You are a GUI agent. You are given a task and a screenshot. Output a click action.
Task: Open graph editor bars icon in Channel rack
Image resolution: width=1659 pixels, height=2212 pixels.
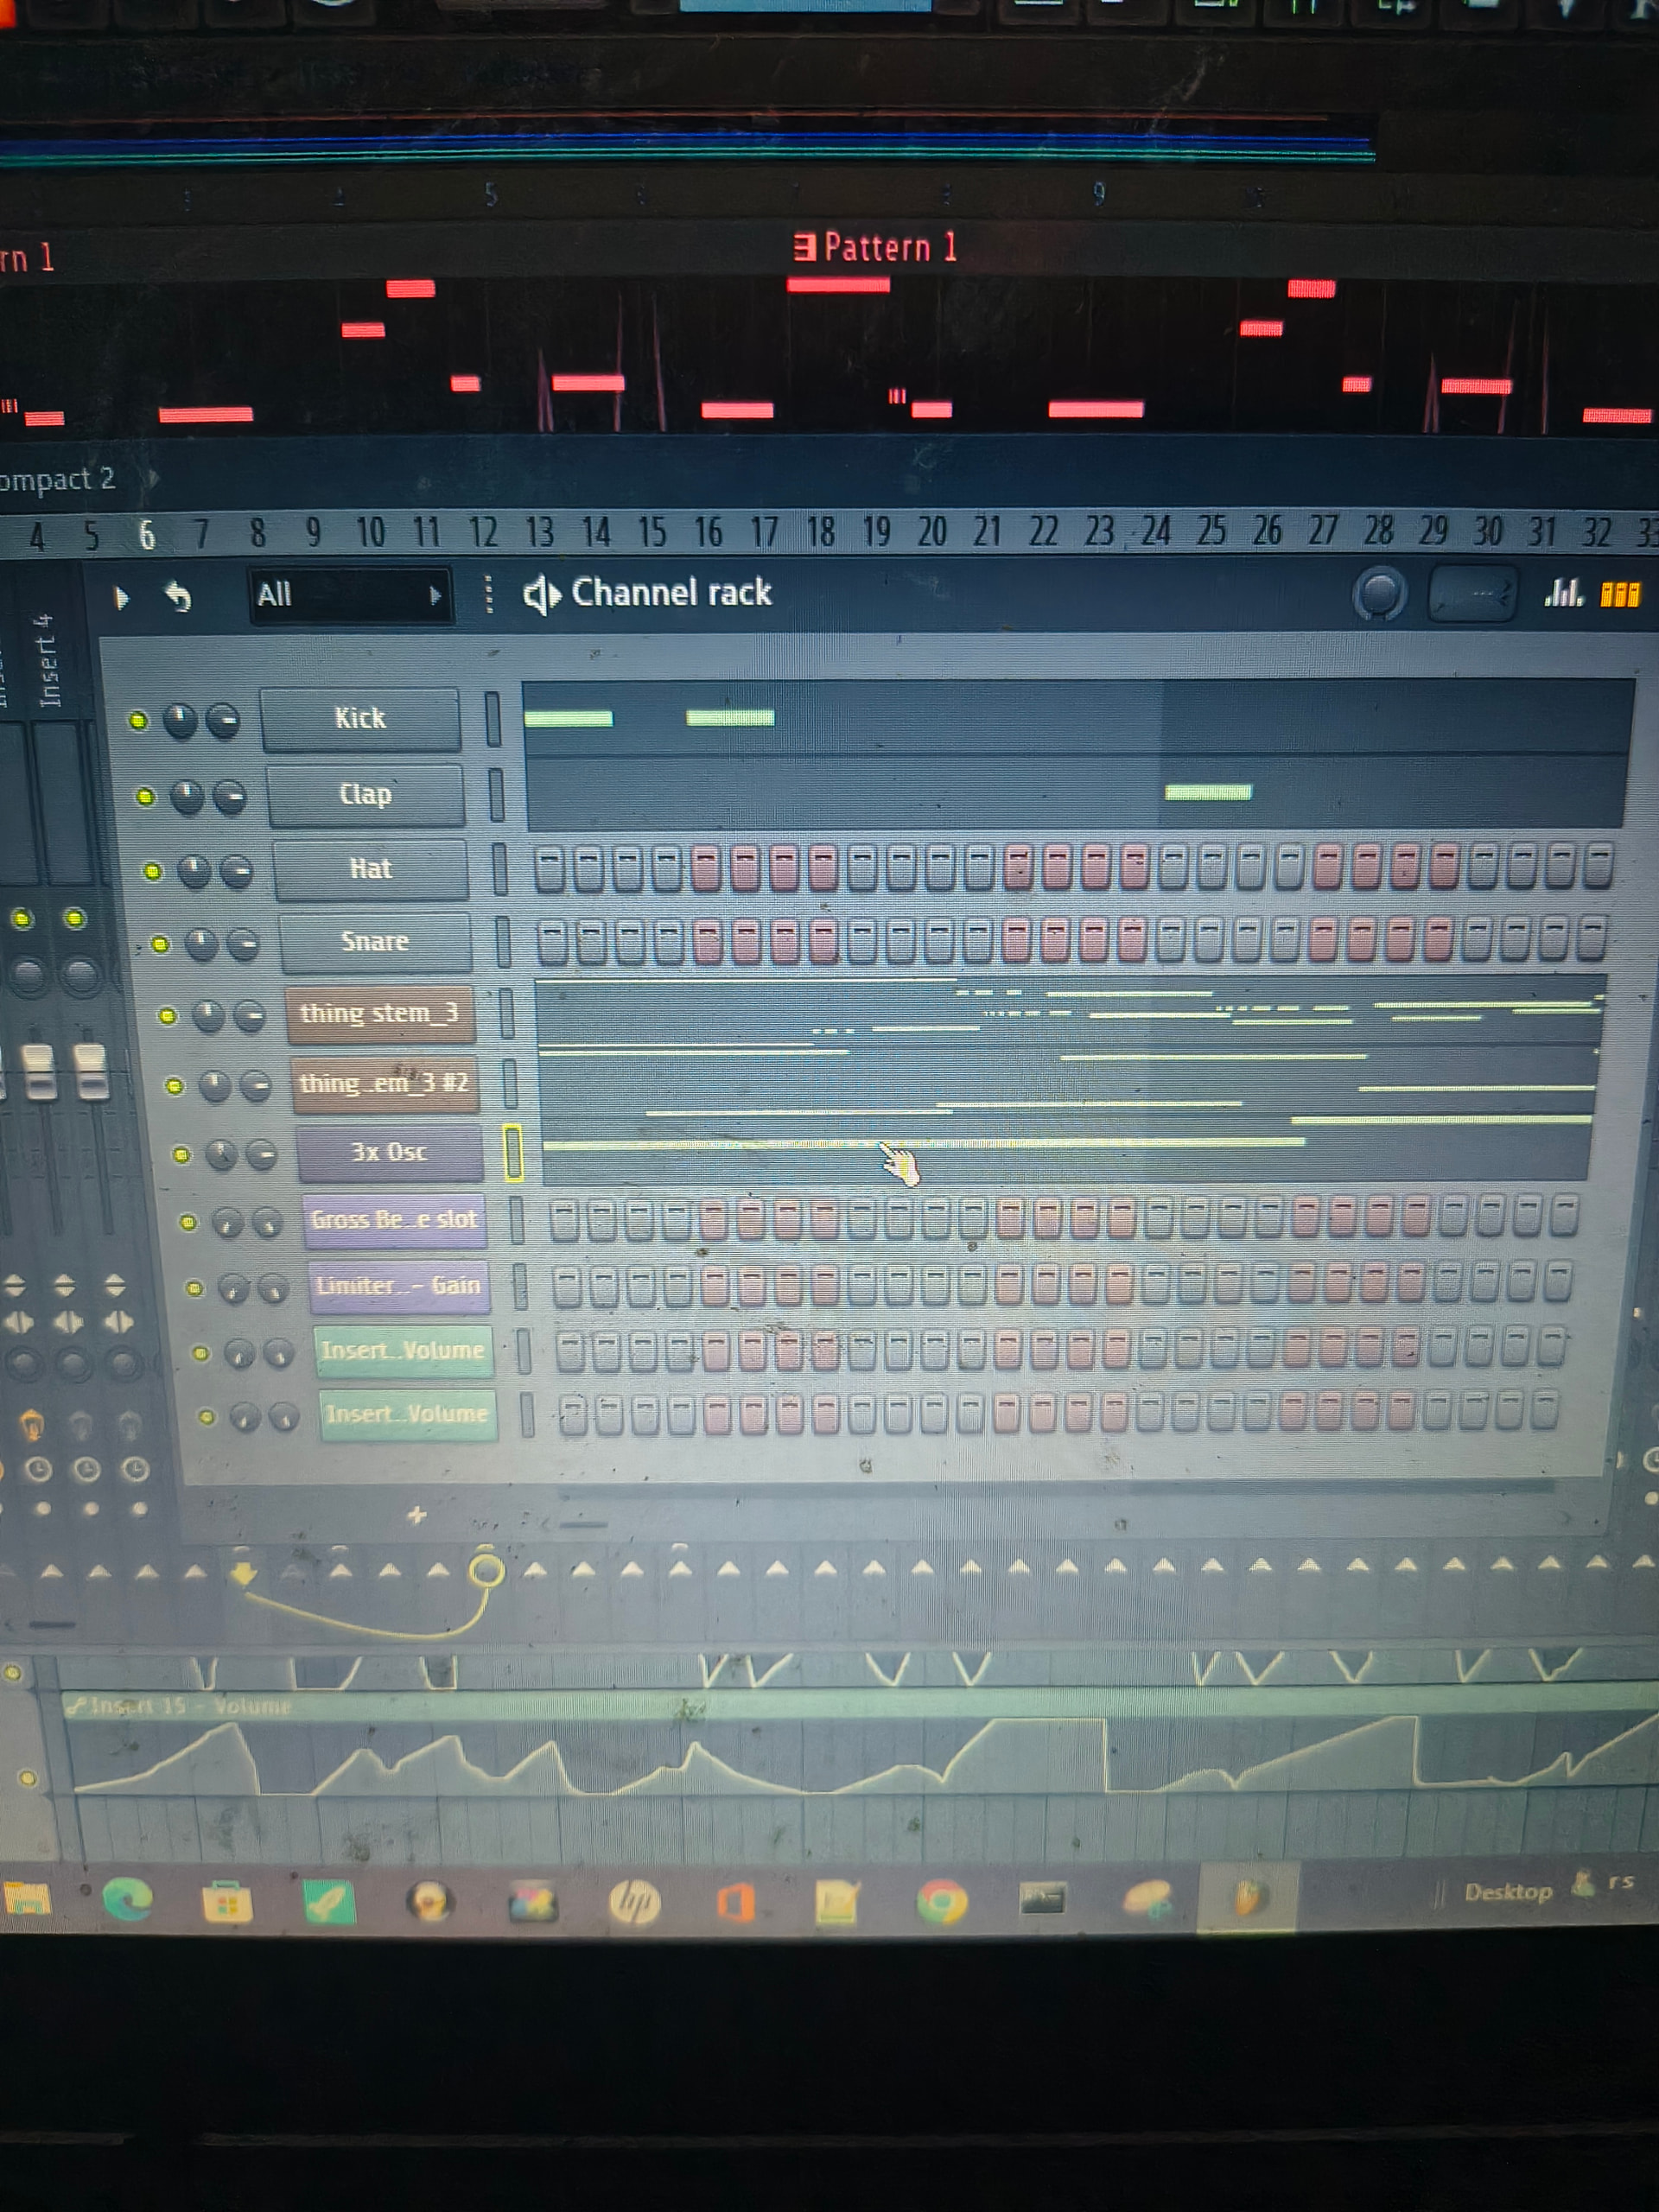pyautogui.click(x=1563, y=594)
